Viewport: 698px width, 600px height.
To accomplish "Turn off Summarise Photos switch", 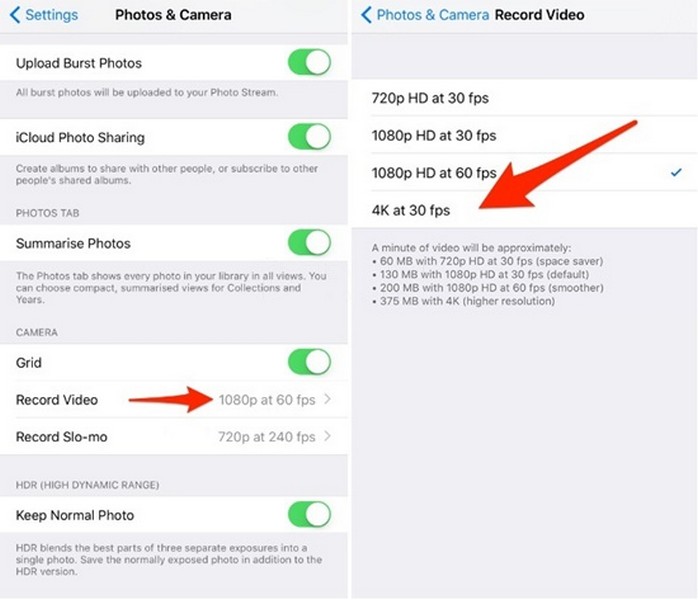I will 309,243.
